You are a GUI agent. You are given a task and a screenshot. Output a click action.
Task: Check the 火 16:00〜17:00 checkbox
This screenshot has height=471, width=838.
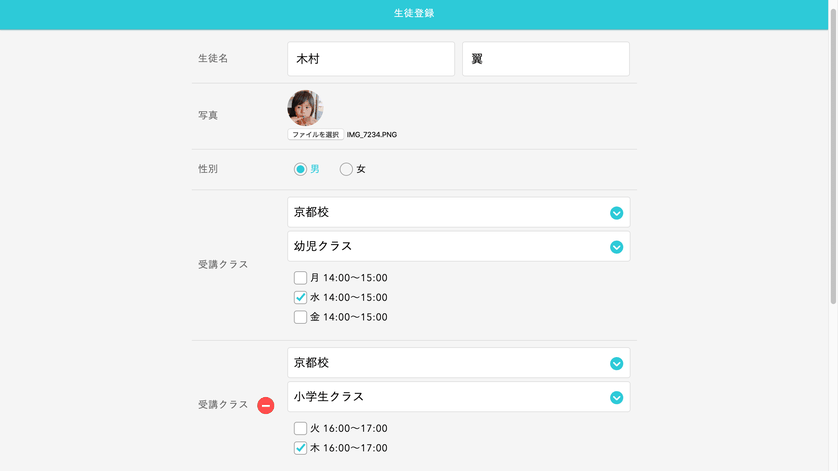click(300, 428)
